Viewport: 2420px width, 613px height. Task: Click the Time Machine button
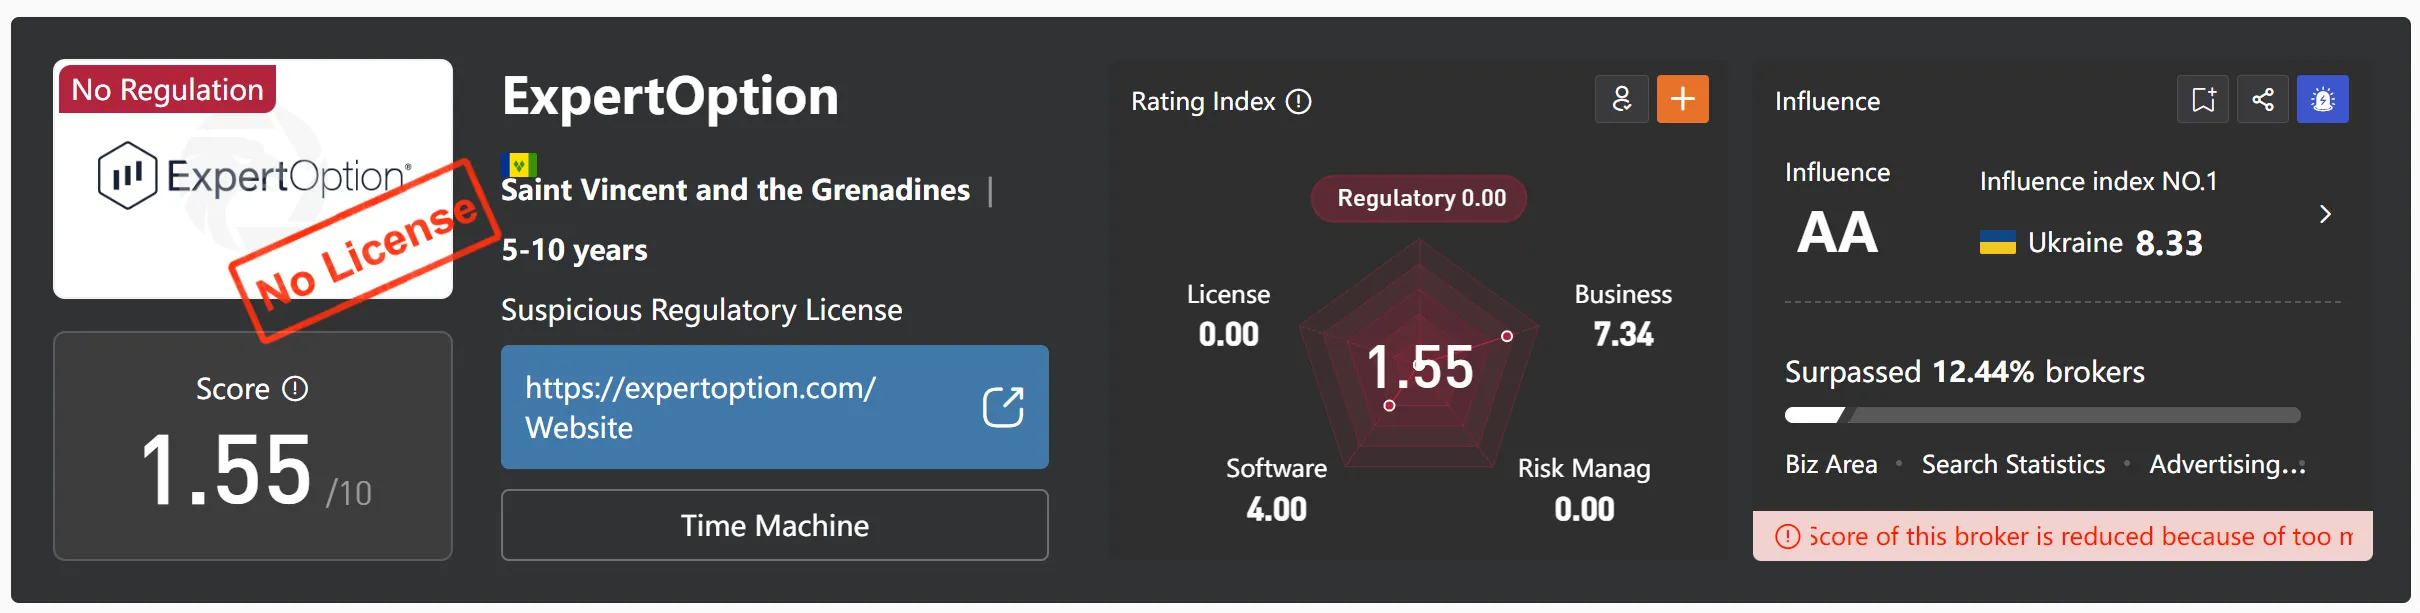coord(775,525)
